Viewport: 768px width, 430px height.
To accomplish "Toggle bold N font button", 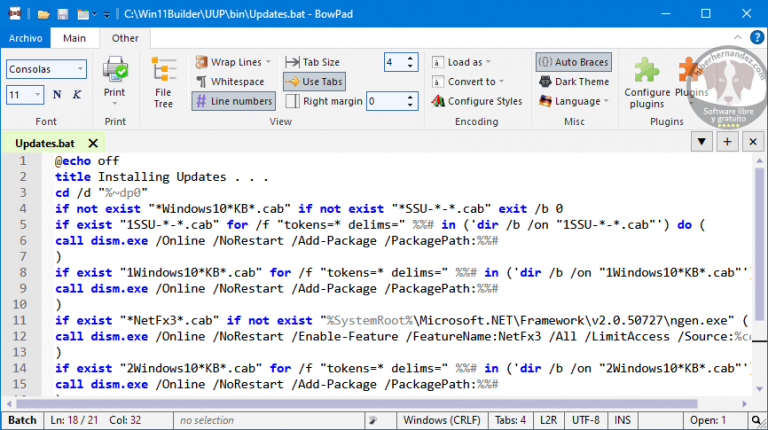I will tap(57, 95).
